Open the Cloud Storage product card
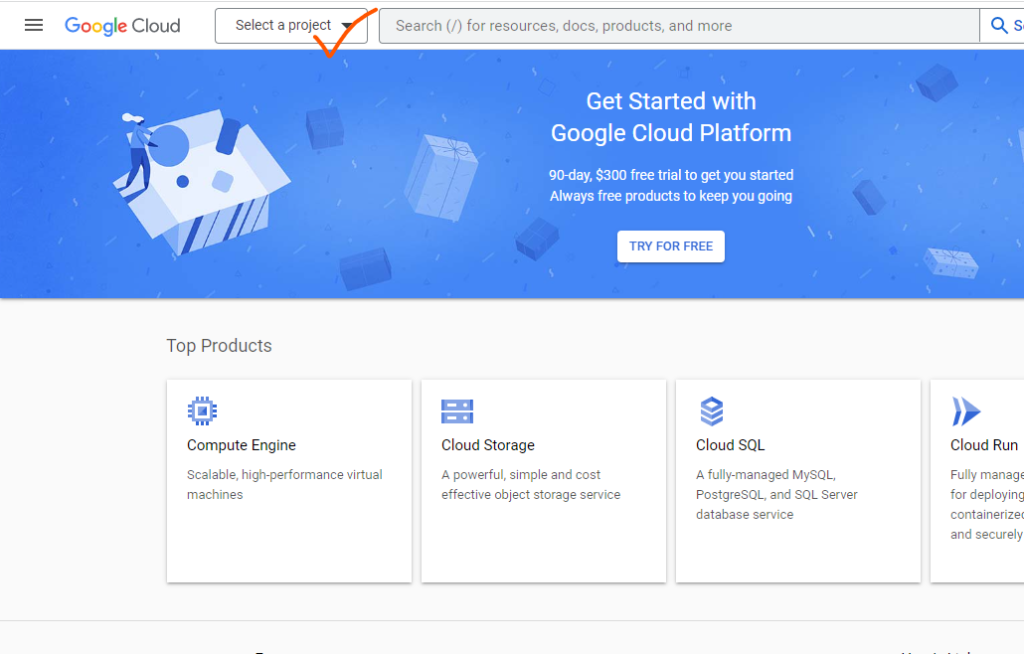The height and width of the screenshot is (654, 1024). point(543,481)
